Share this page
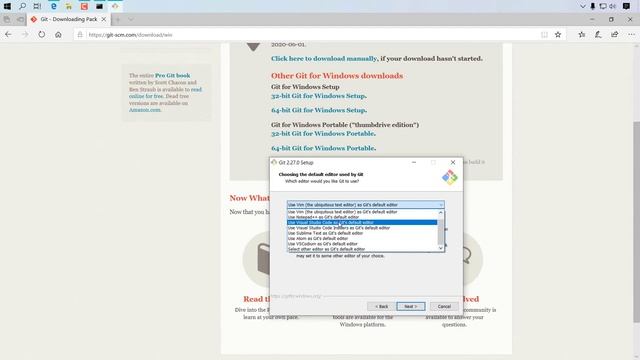This screenshot has width=640, height=360. pyautogui.click(x=614, y=35)
